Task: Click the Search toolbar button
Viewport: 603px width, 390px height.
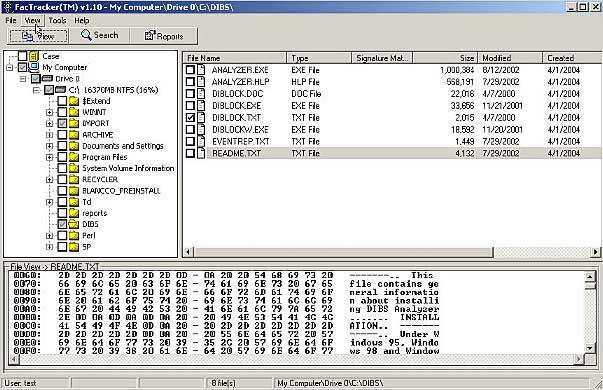Action: coord(100,35)
